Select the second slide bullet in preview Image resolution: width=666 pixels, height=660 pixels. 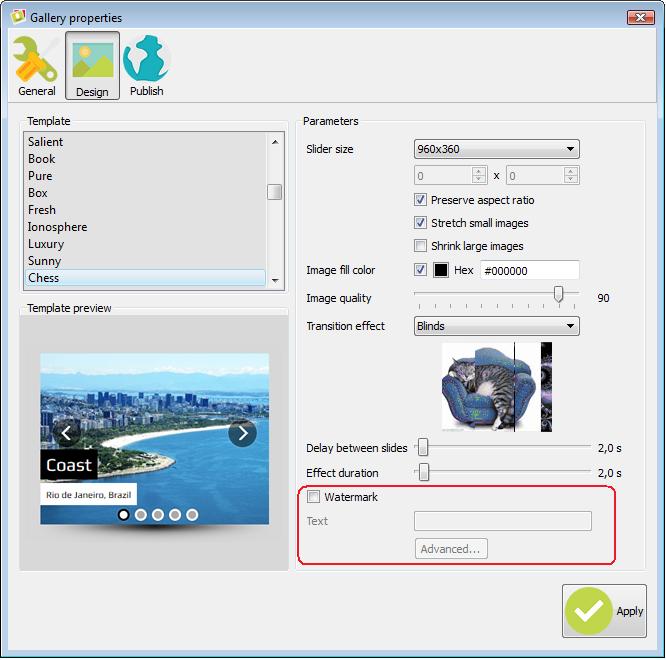click(x=141, y=515)
